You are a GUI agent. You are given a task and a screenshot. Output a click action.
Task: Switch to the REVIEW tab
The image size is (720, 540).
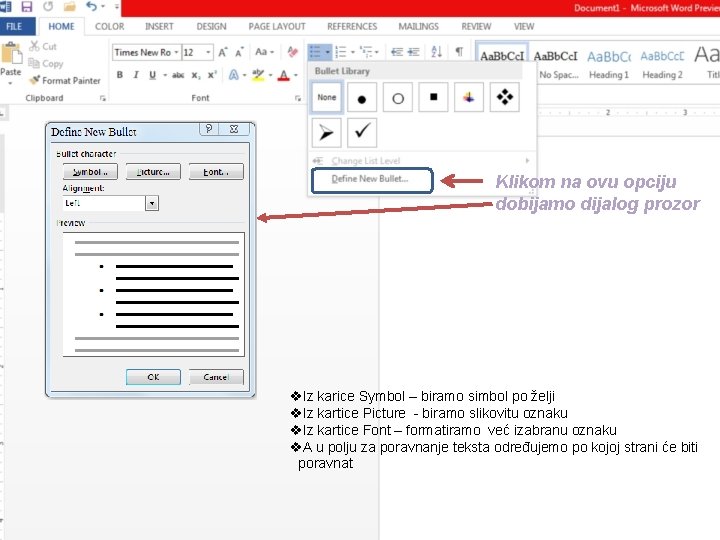coord(476,27)
